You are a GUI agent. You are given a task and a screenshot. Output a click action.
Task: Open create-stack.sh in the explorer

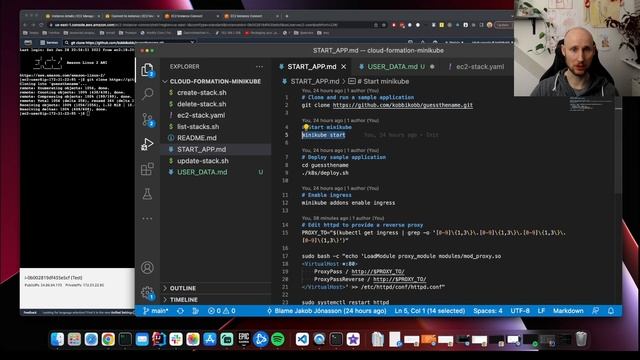pyautogui.click(x=202, y=93)
